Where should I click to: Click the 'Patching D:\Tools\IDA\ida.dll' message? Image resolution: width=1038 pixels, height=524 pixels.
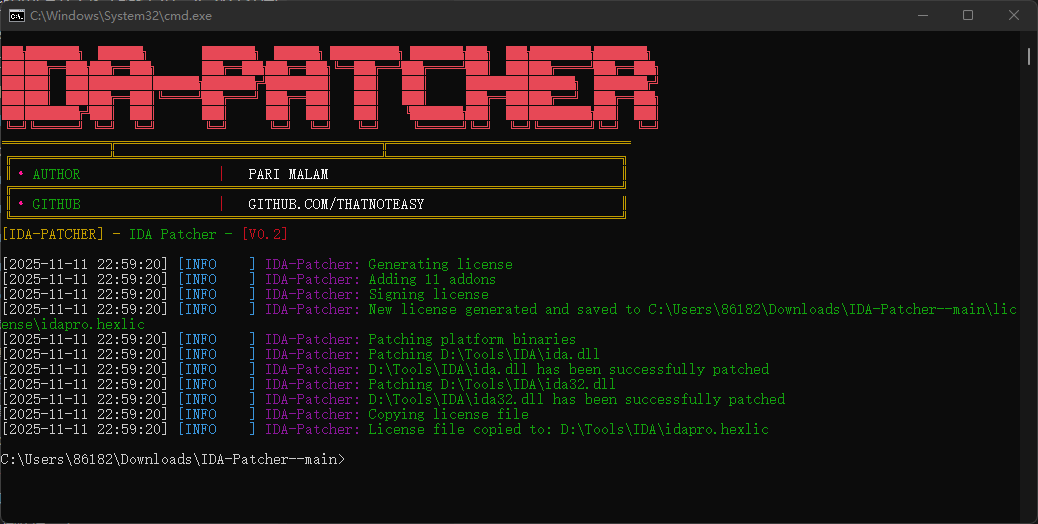[x=484, y=354]
